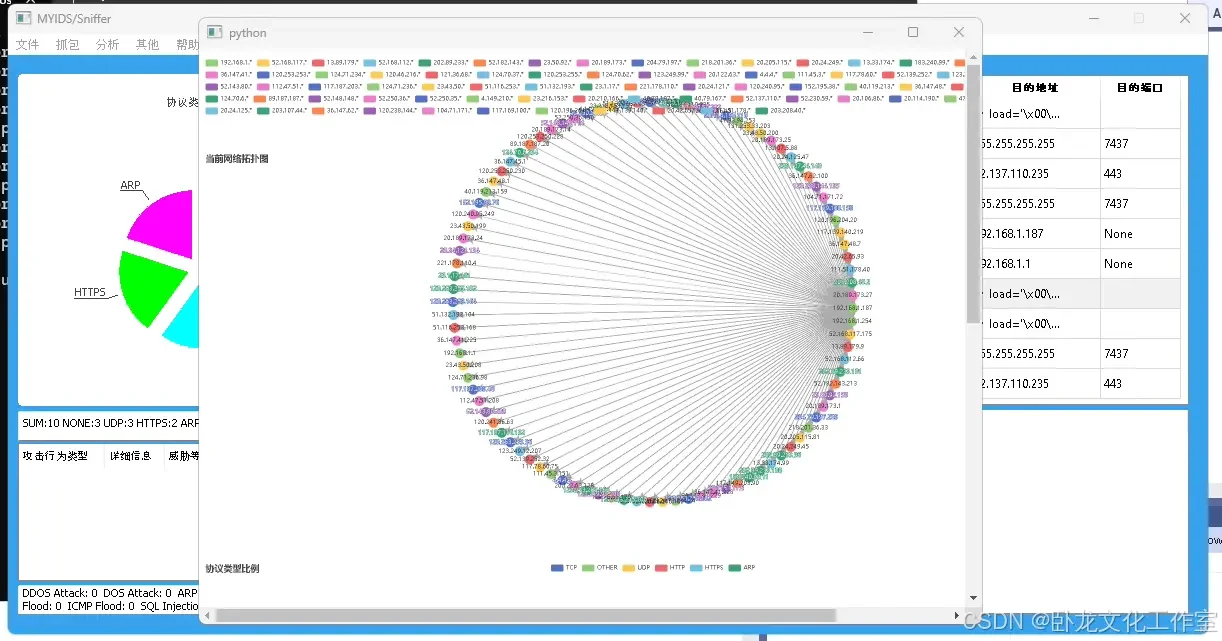Viewport: 1222px width, 641px height.
Task: Click the vertical scrollbar up arrow in python window
Action: [973, 58]
